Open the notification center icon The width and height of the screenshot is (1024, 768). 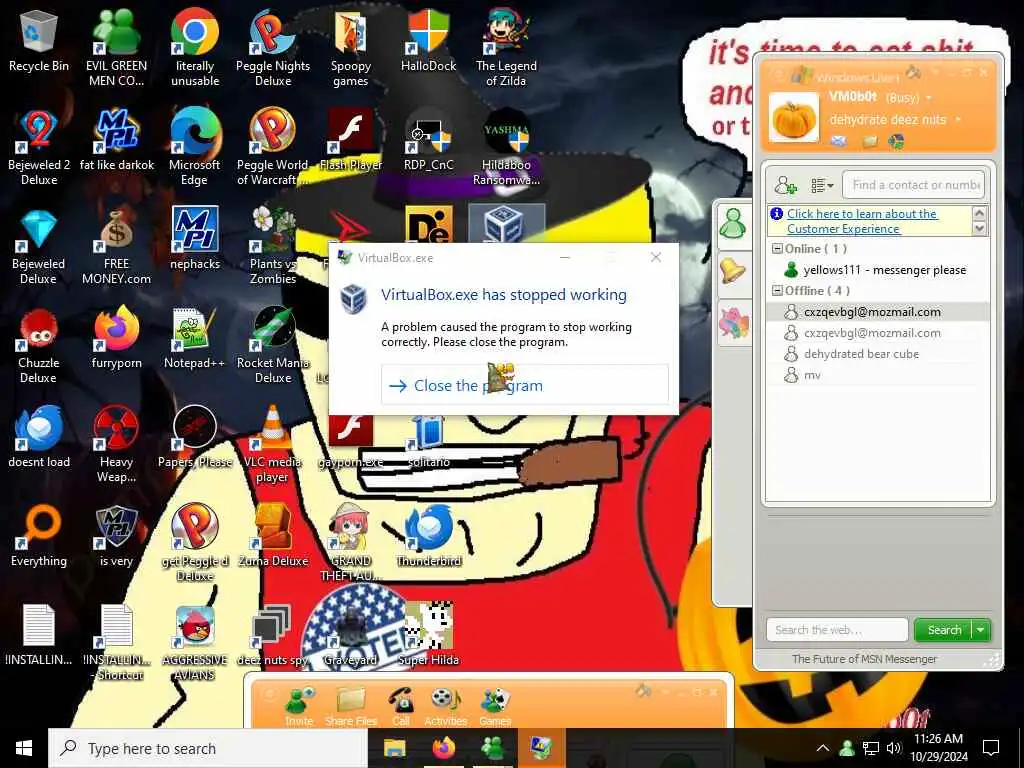click(991, 748)
